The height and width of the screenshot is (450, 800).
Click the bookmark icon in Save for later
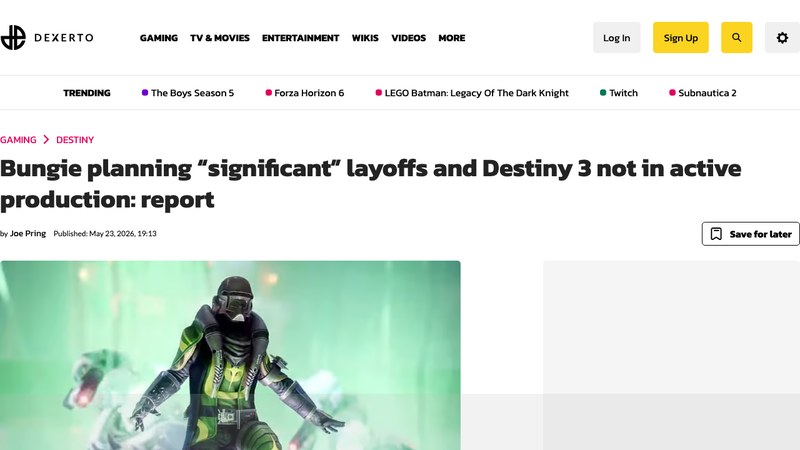716,234
